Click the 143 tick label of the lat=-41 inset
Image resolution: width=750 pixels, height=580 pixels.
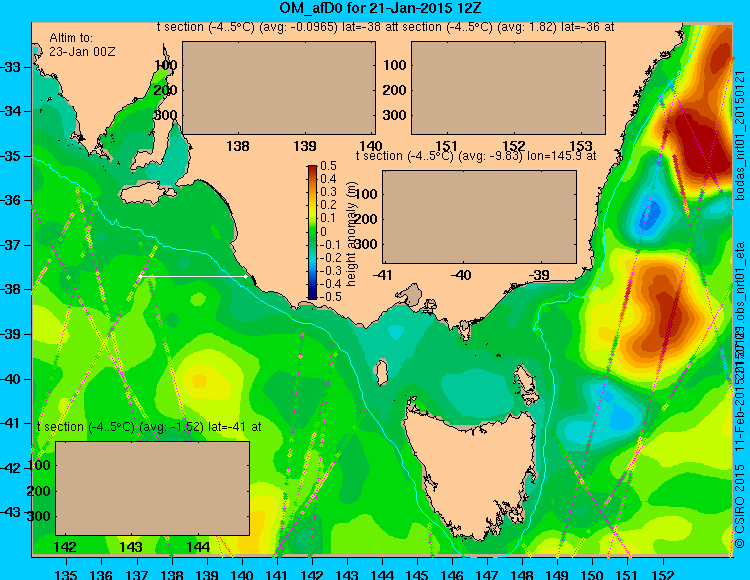(131, 547)
